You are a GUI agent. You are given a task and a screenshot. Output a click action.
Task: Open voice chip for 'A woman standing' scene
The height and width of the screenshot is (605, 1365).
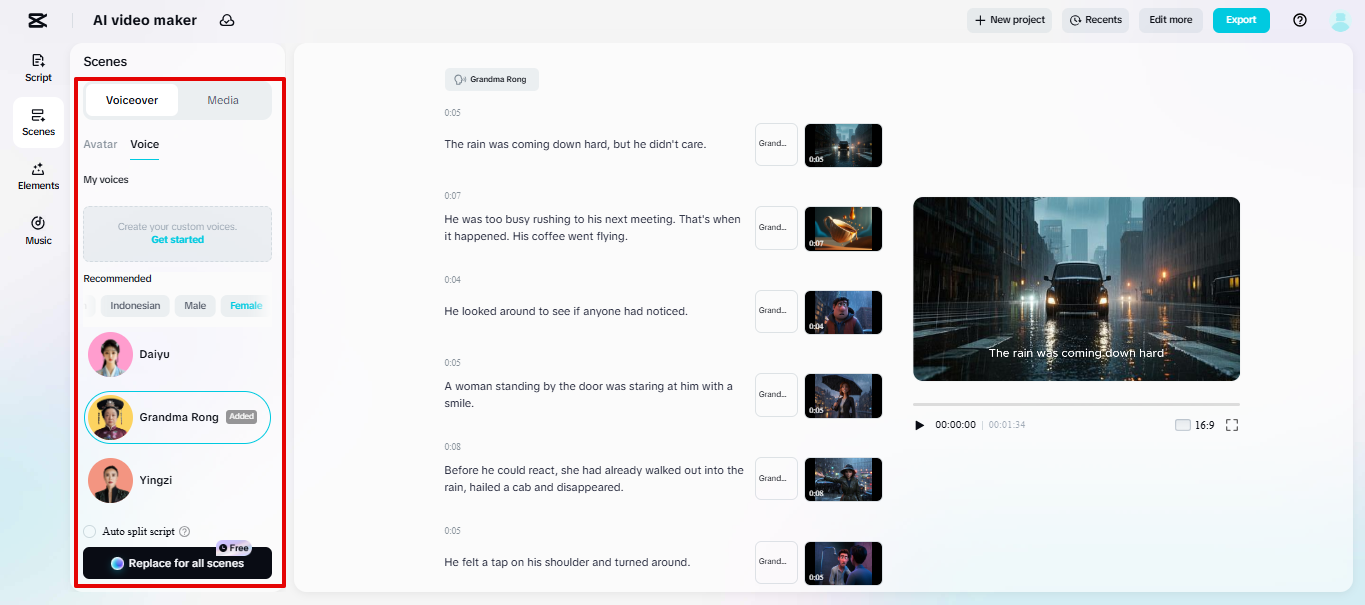point(776,395)
